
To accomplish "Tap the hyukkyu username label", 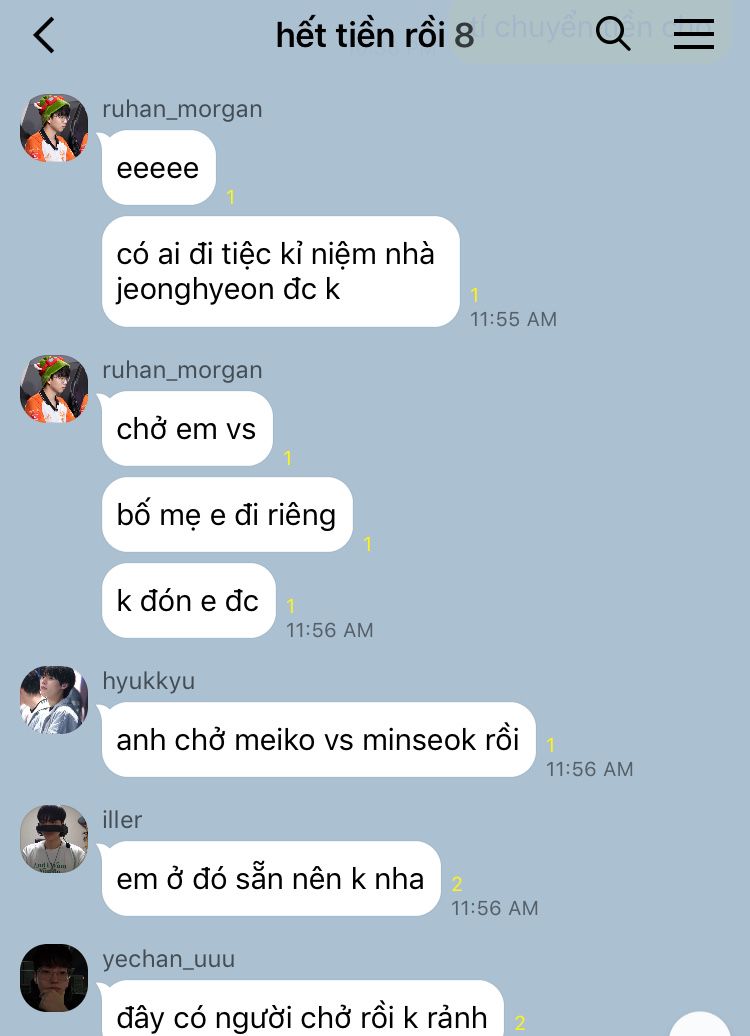I will pos(149,681).
